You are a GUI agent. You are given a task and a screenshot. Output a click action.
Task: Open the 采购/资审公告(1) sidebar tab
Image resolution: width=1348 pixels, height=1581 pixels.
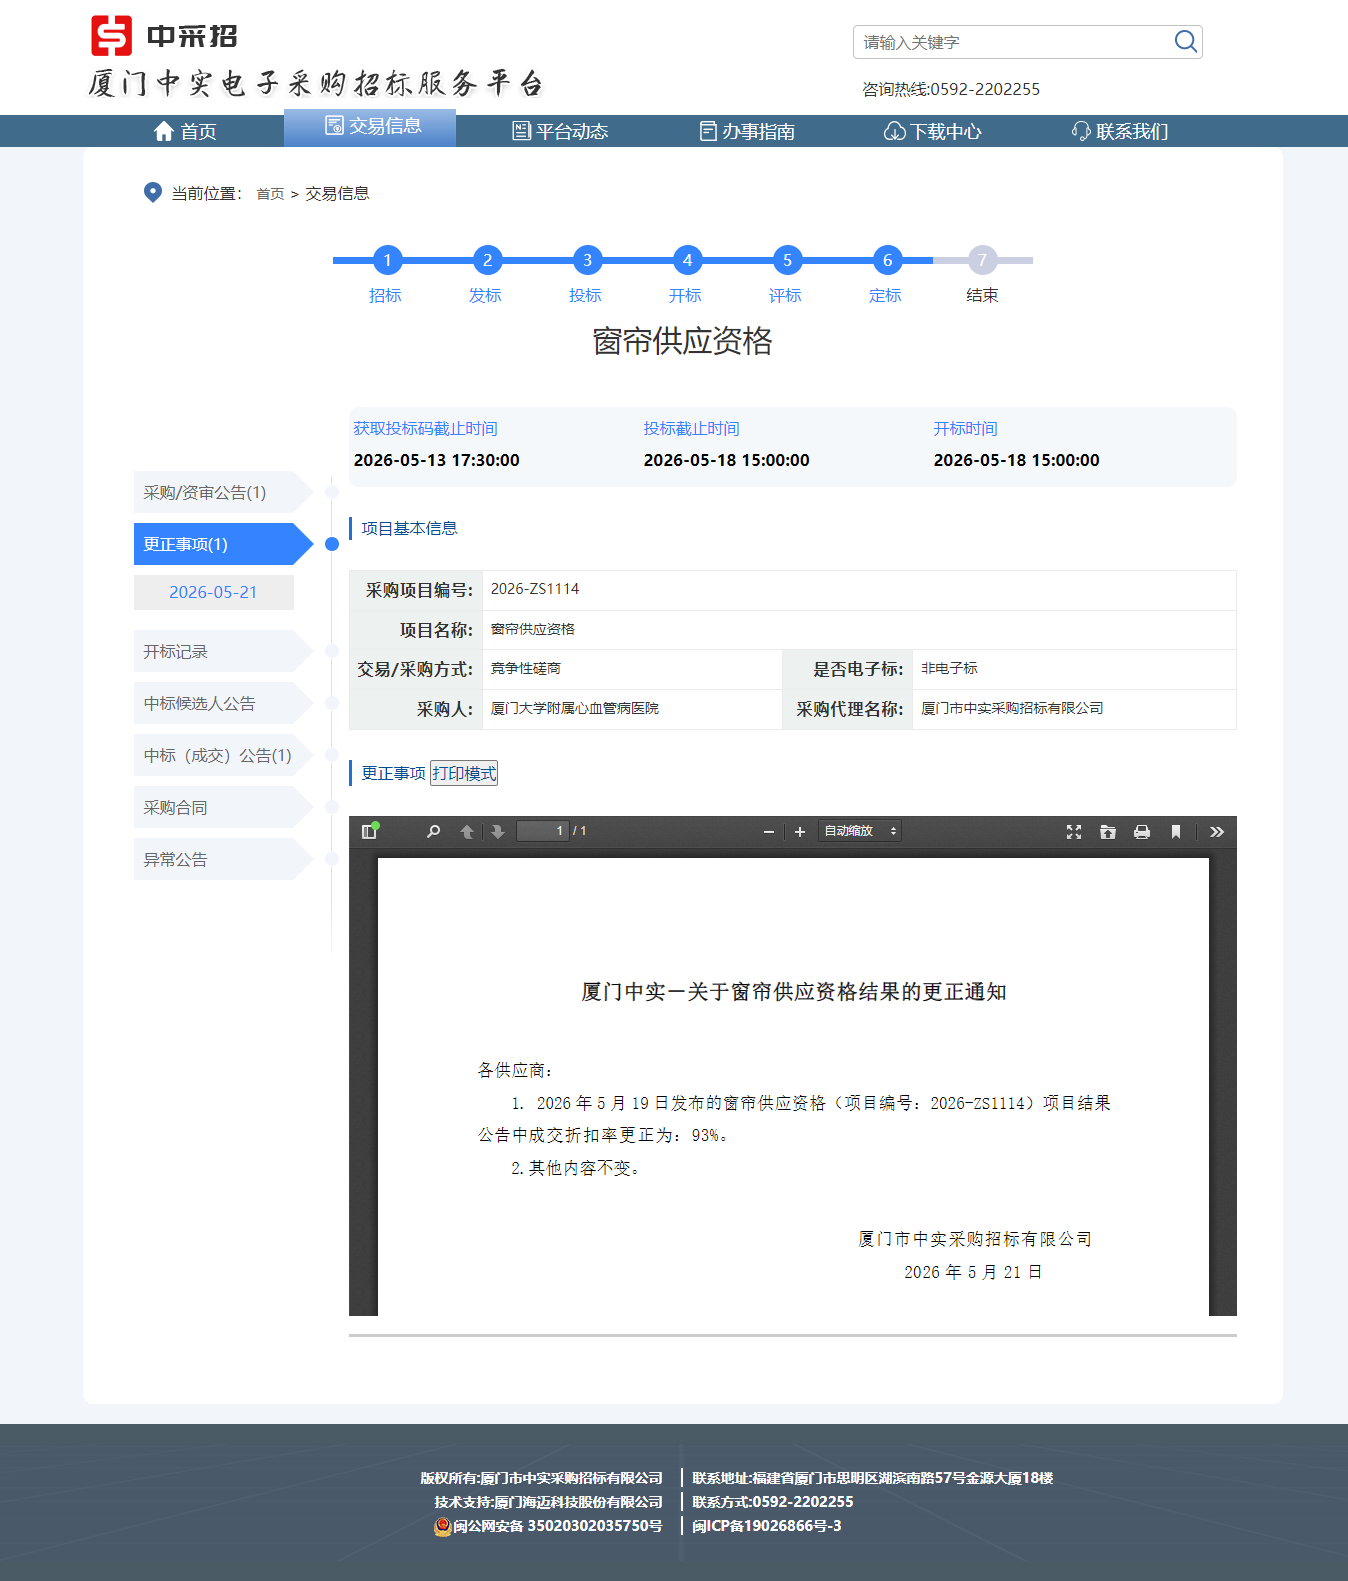pos(223,492)
